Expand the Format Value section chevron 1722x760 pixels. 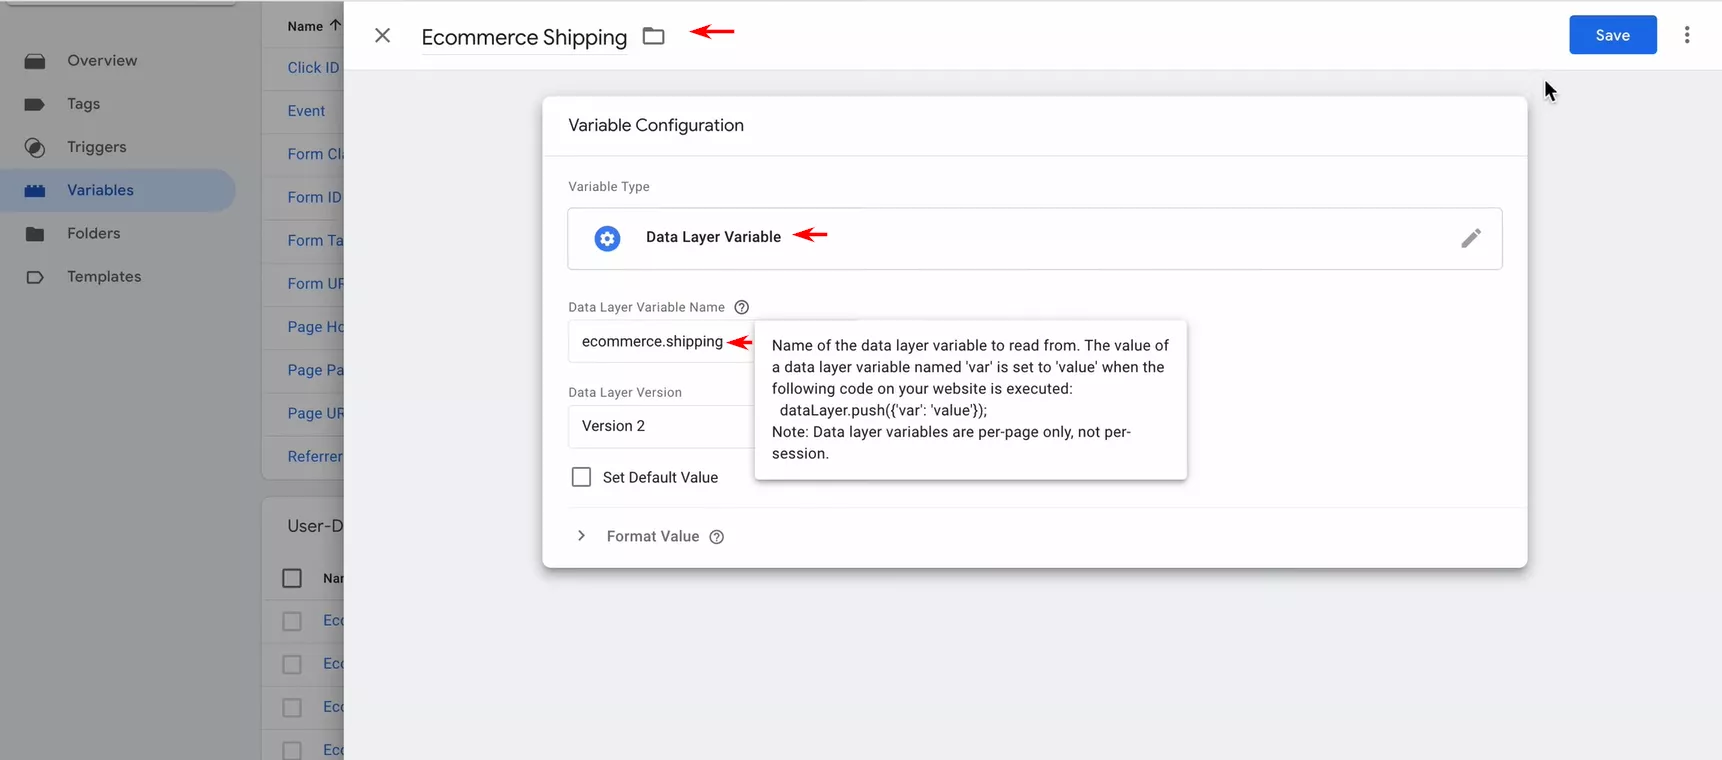pos(581,536)
